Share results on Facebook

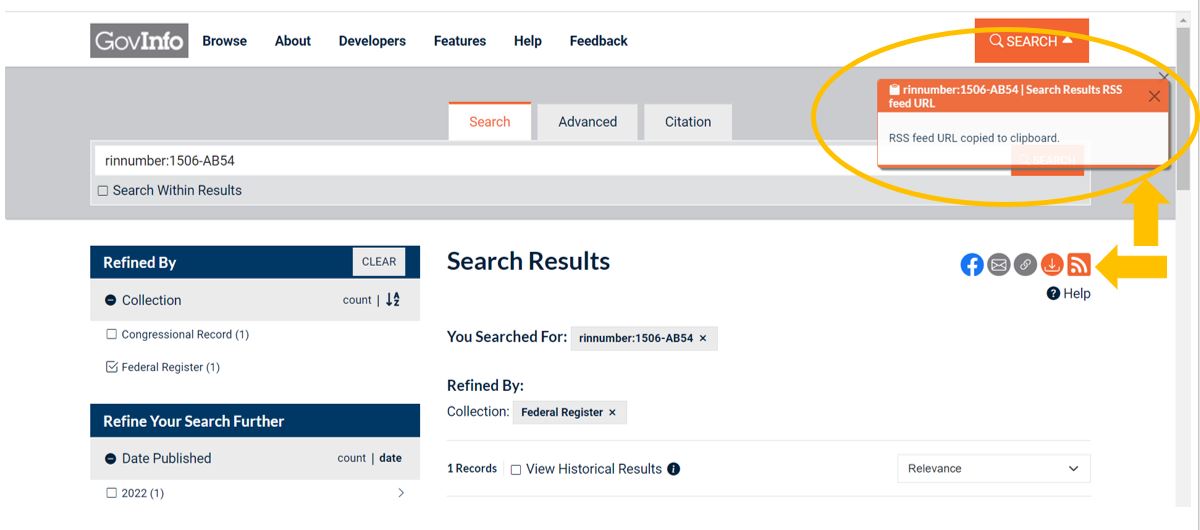tap(972, 265)
